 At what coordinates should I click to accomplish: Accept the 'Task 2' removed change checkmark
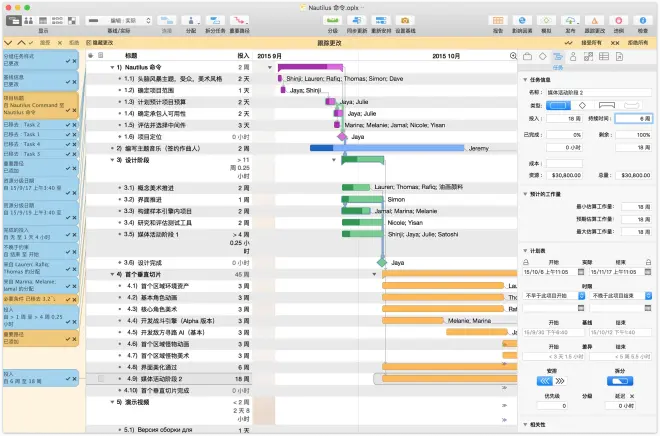pyautogui.click(x=68, y=125)
